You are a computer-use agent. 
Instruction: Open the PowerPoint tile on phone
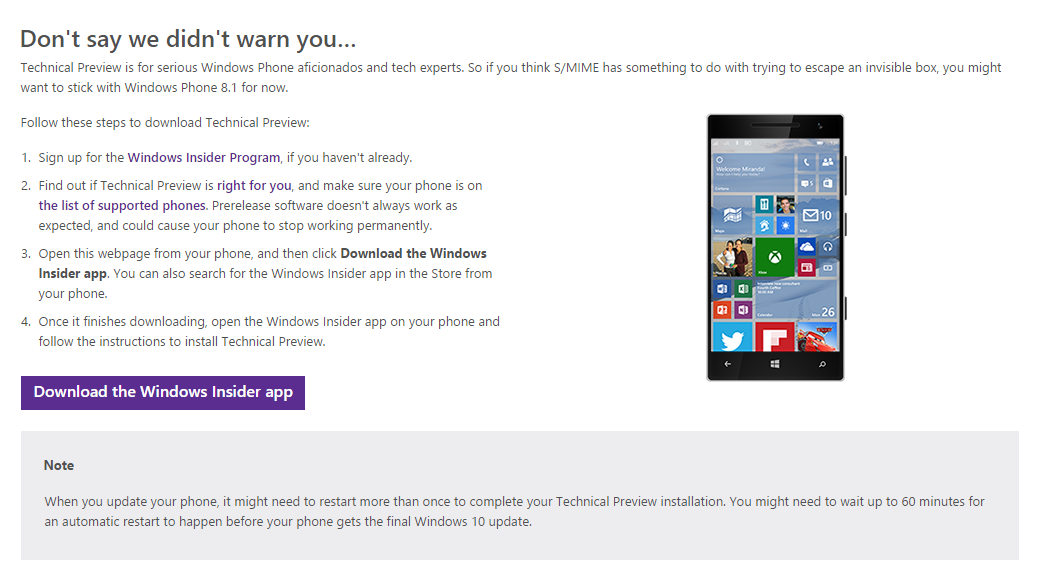tap(722, 310)
